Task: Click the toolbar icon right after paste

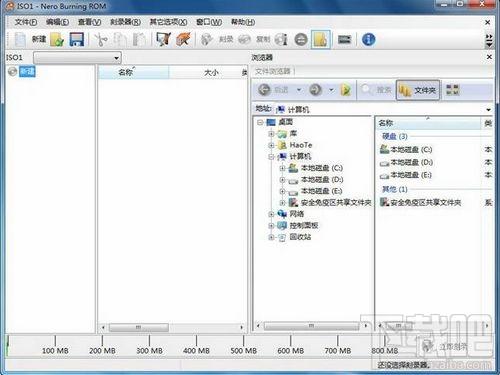Action: tap(163, 39)
